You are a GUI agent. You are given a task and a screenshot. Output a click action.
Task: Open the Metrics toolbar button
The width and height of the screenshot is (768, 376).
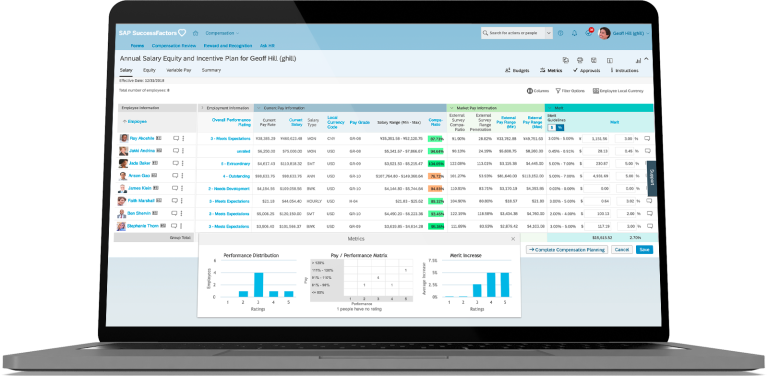pos(551,70)
